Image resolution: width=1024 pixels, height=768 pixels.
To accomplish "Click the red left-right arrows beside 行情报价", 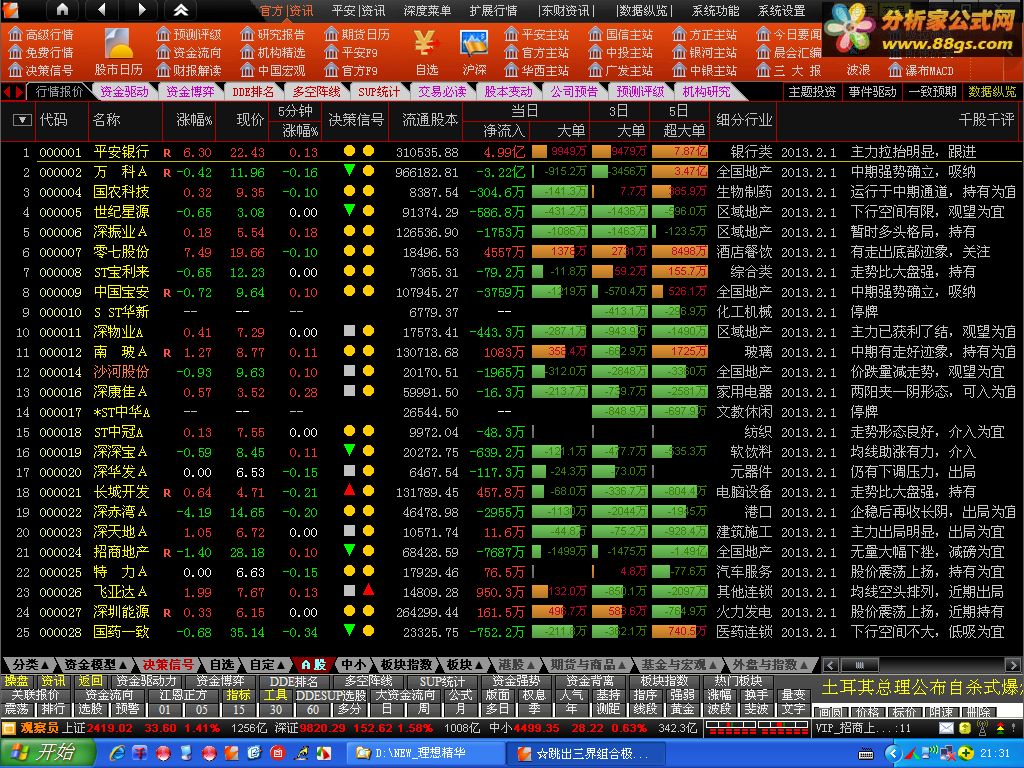I will [x=13, y=92].
